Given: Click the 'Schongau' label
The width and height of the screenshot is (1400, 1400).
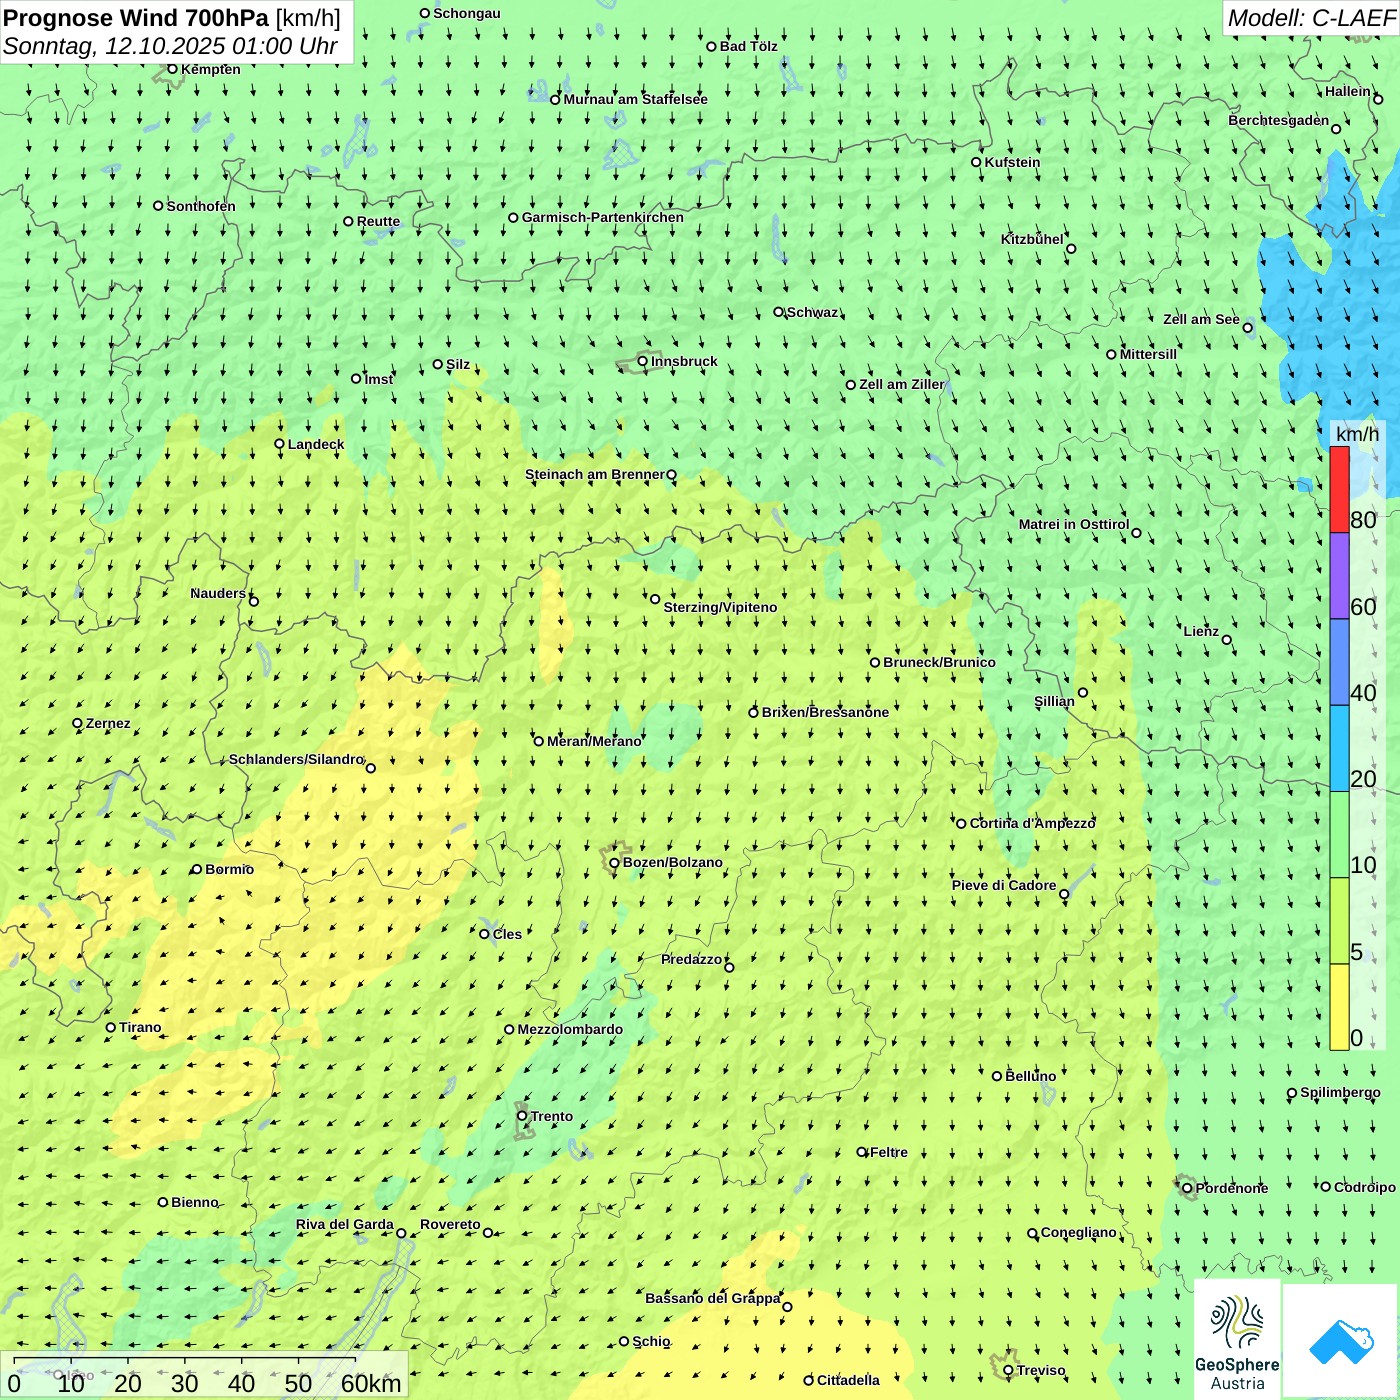Looking at the screenshot, I should tap(467, 13).
